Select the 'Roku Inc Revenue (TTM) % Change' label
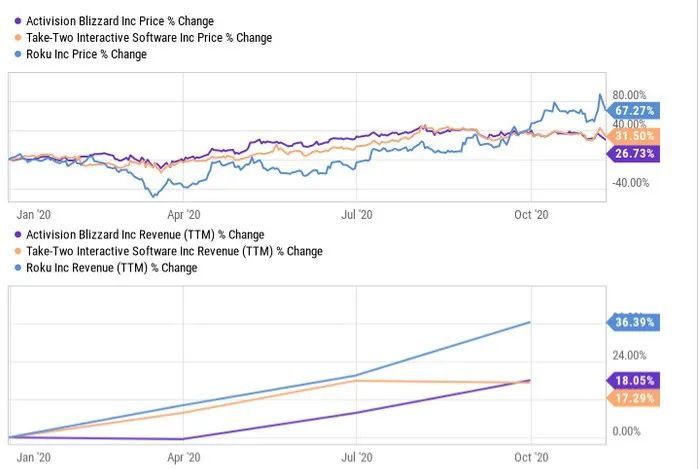Screen dimensions: 699x469 (x=110, y=268)
